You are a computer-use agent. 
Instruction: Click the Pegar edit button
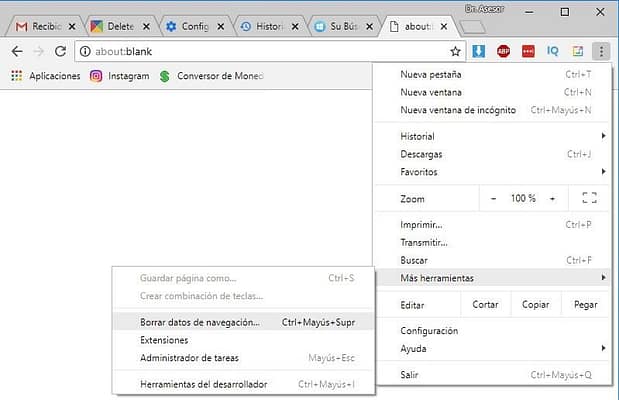pos(585,304)
